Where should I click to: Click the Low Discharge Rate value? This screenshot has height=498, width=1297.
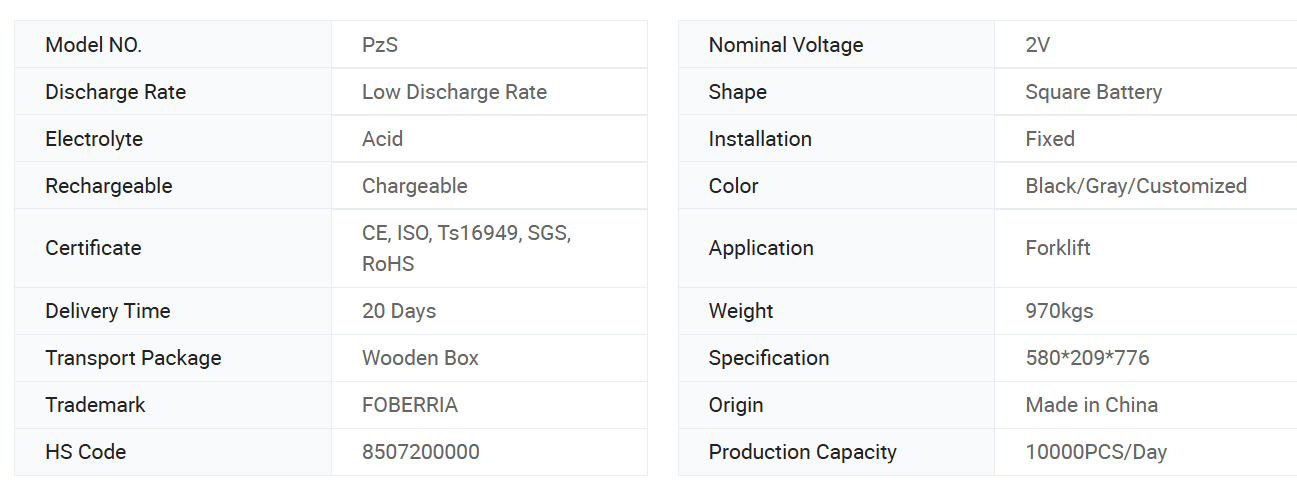pyautogui.click(x=454, y=92)
